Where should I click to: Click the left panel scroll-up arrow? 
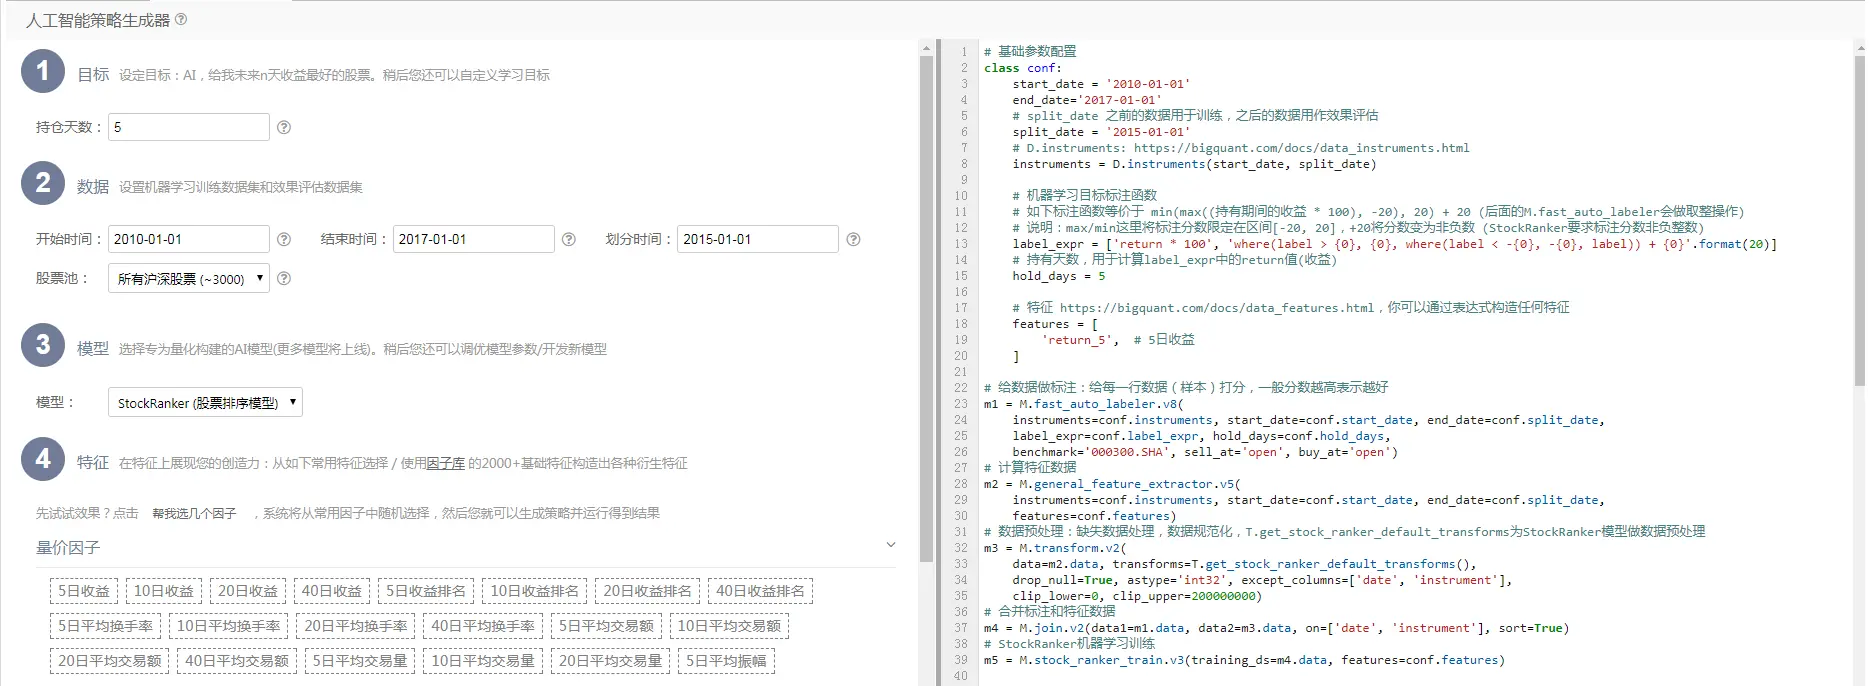tap(926, 47)
